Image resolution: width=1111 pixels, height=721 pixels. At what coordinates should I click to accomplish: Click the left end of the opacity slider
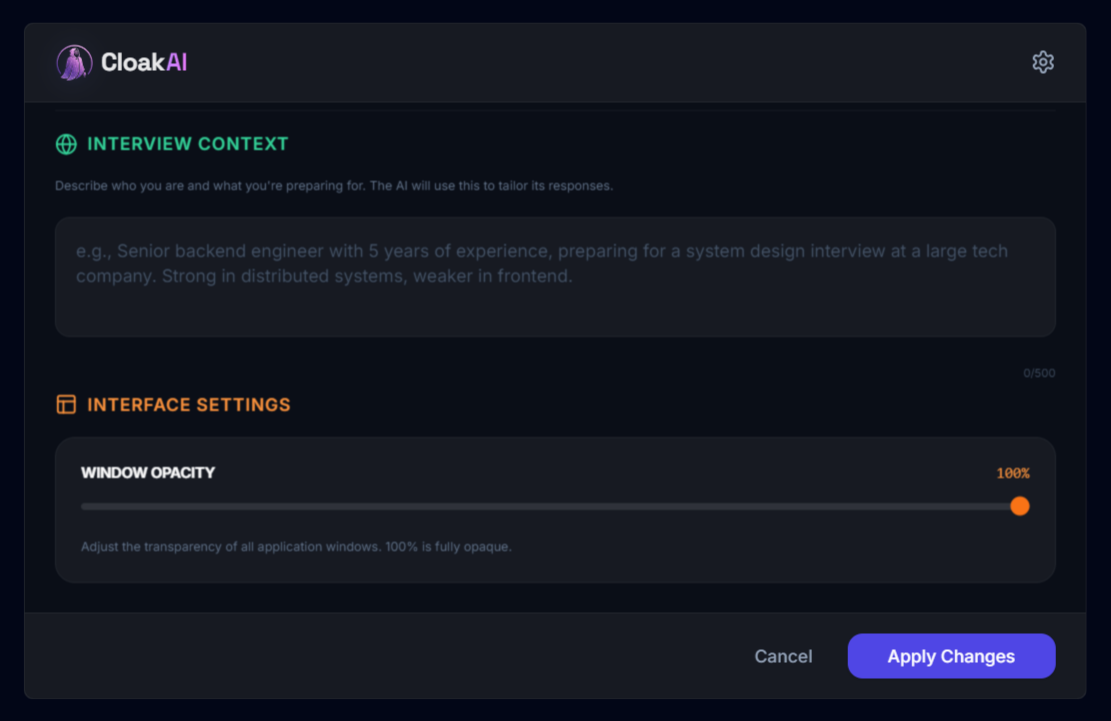point(84,506)
